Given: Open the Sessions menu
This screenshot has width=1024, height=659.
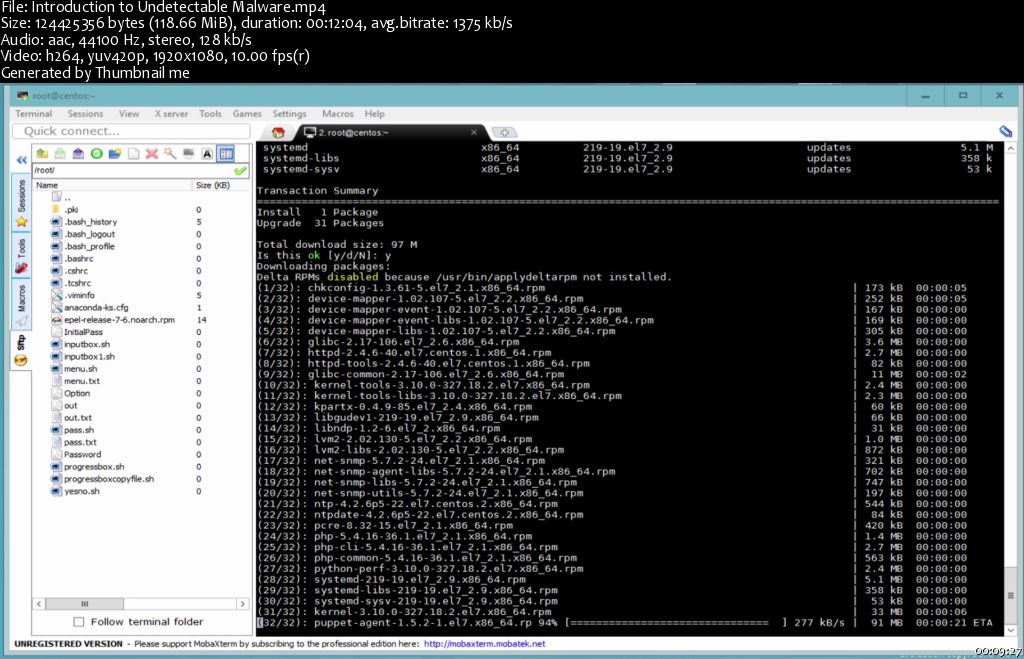Looking at the screenshot, I should (86, 114).
